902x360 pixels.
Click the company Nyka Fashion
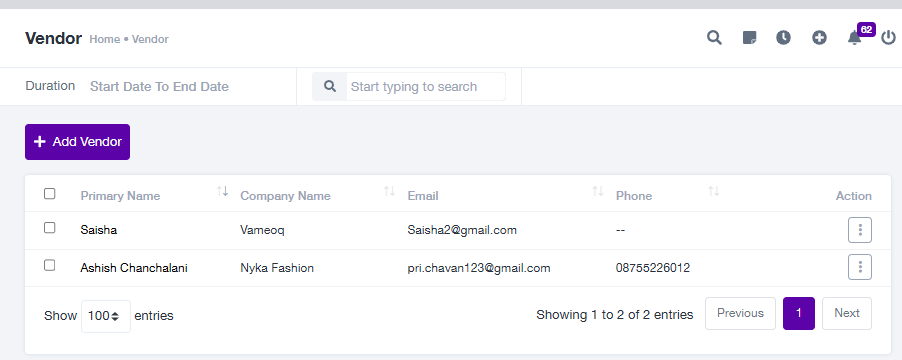click(277, 268)
